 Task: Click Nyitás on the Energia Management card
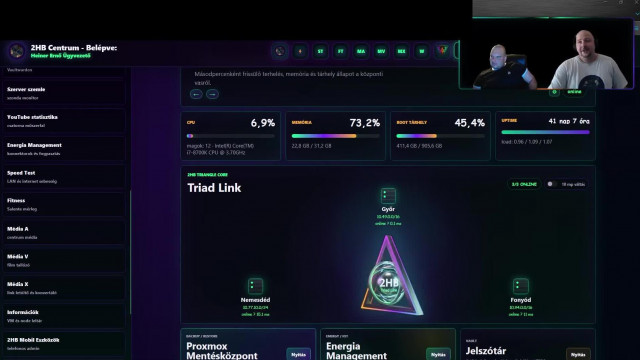click(x=438, y=355)
